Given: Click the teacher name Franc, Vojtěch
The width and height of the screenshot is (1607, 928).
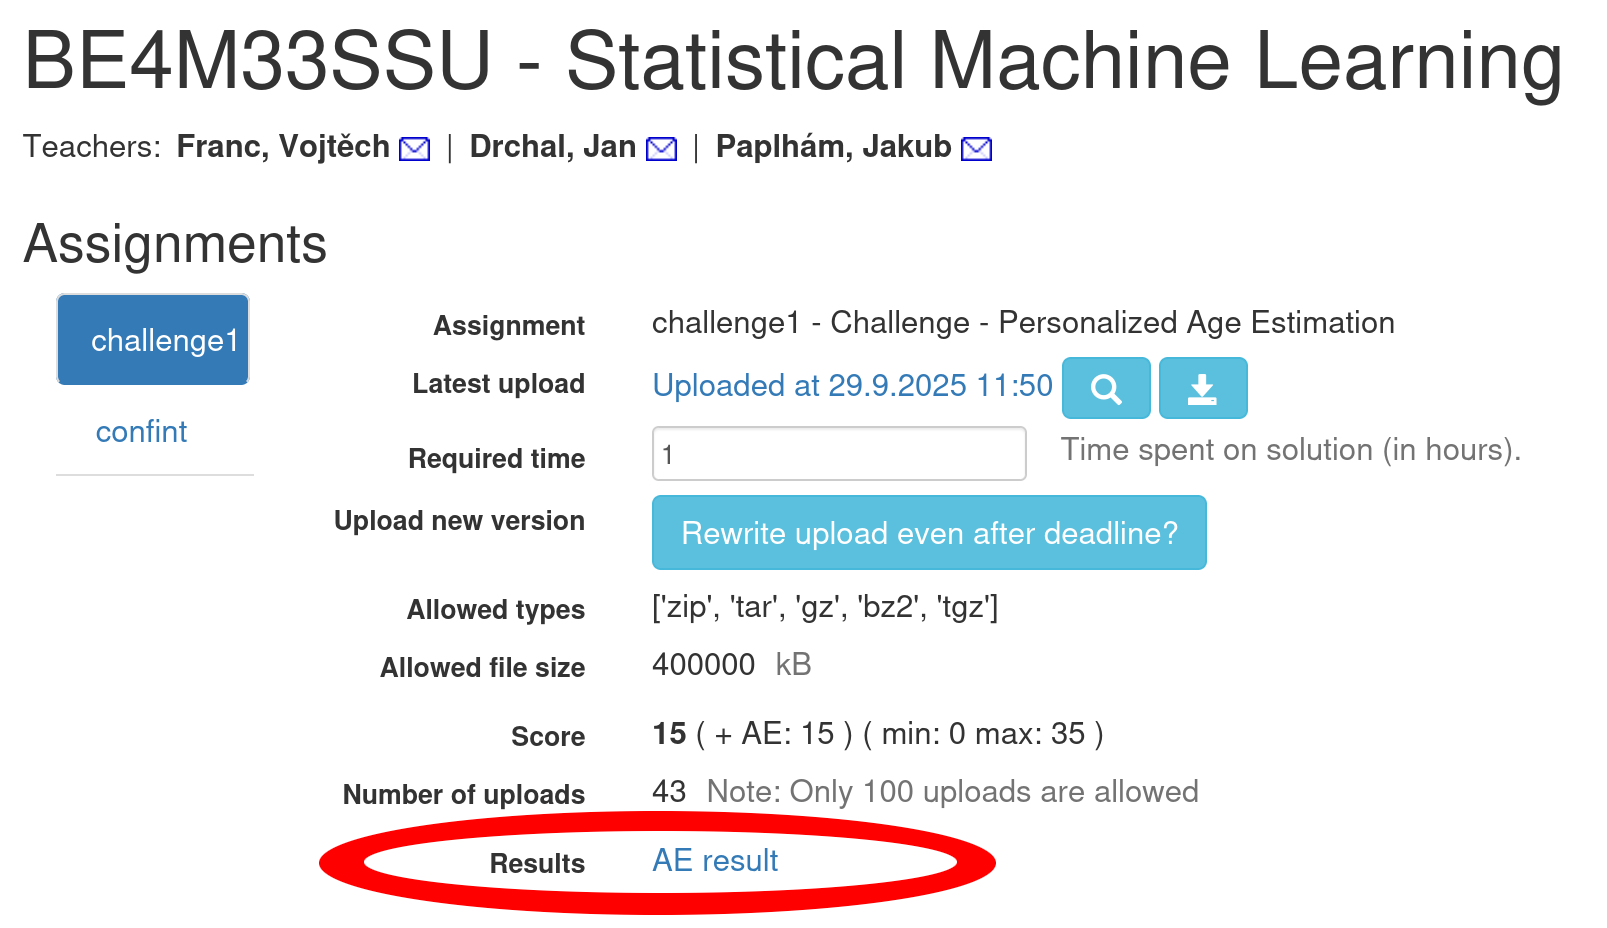Looking at the screenshot, I should pyautogui.click(x=283, y=147).
